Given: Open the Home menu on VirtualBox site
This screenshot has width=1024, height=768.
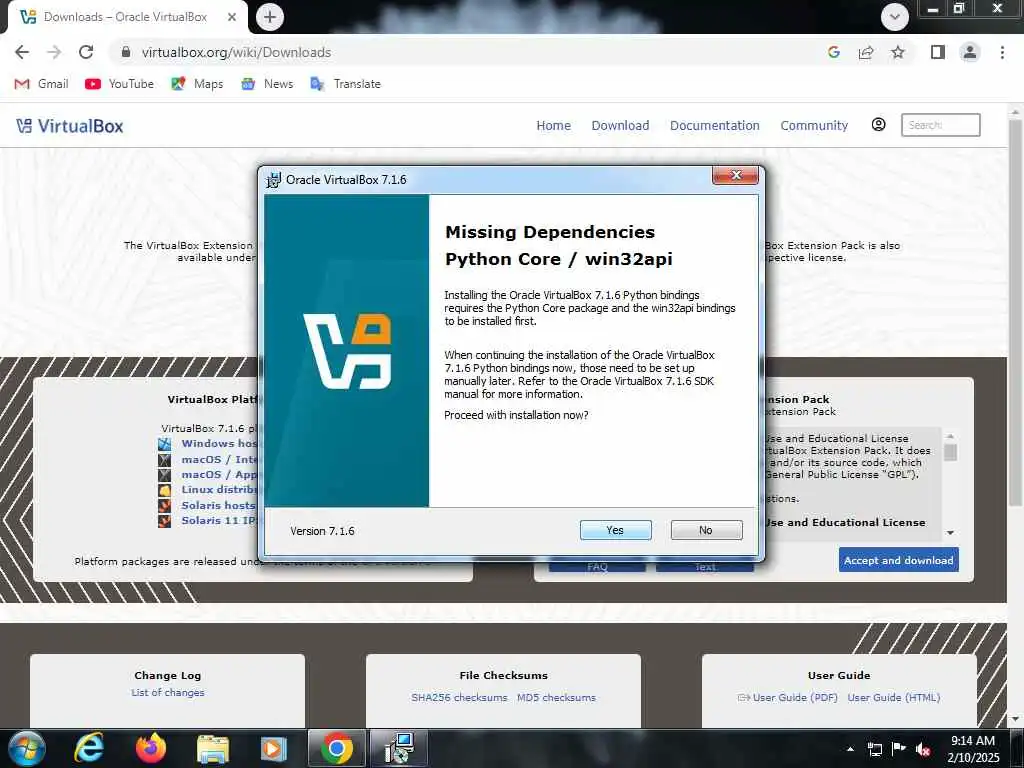Looking at the screenshot, I should pos(553,125).
